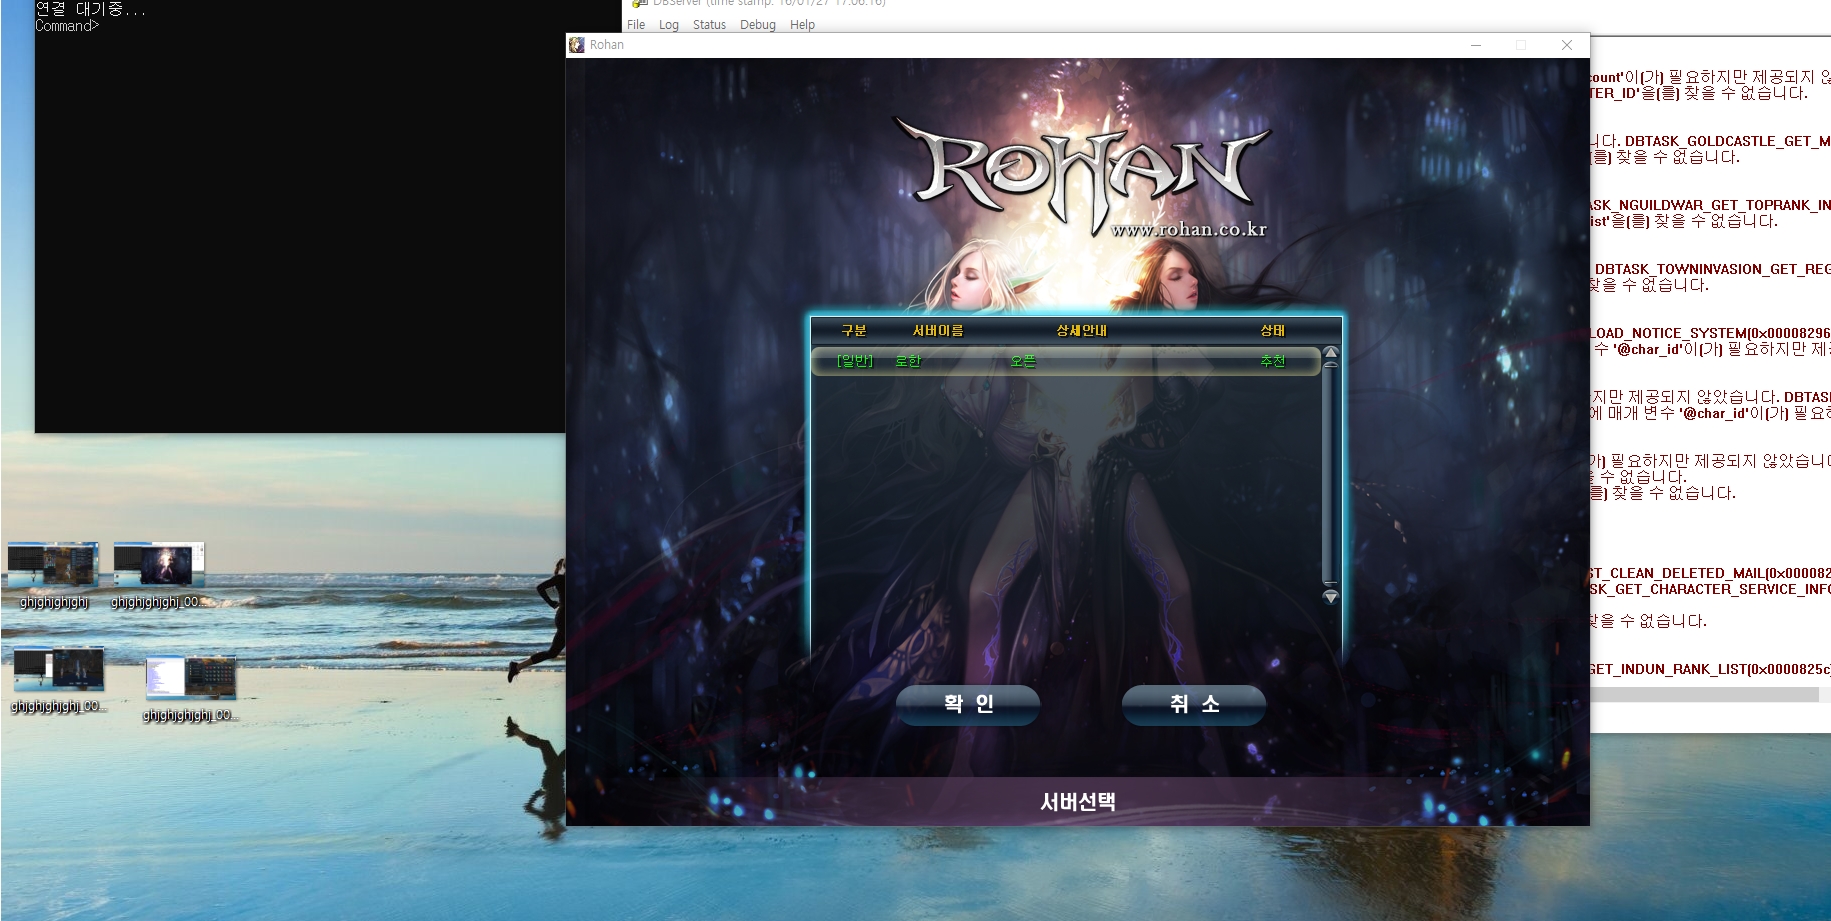Open Log menu in DBServer window
1831x921 pixels.
pos(669,25)
